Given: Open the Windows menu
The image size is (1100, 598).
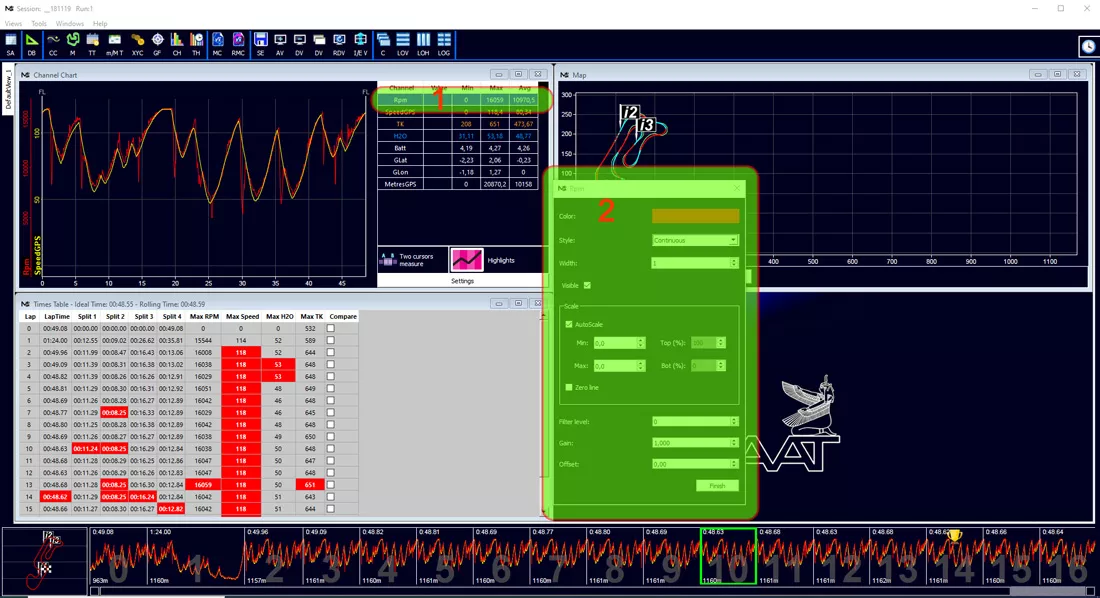Looking at the screenshot, I should point(69,24).
